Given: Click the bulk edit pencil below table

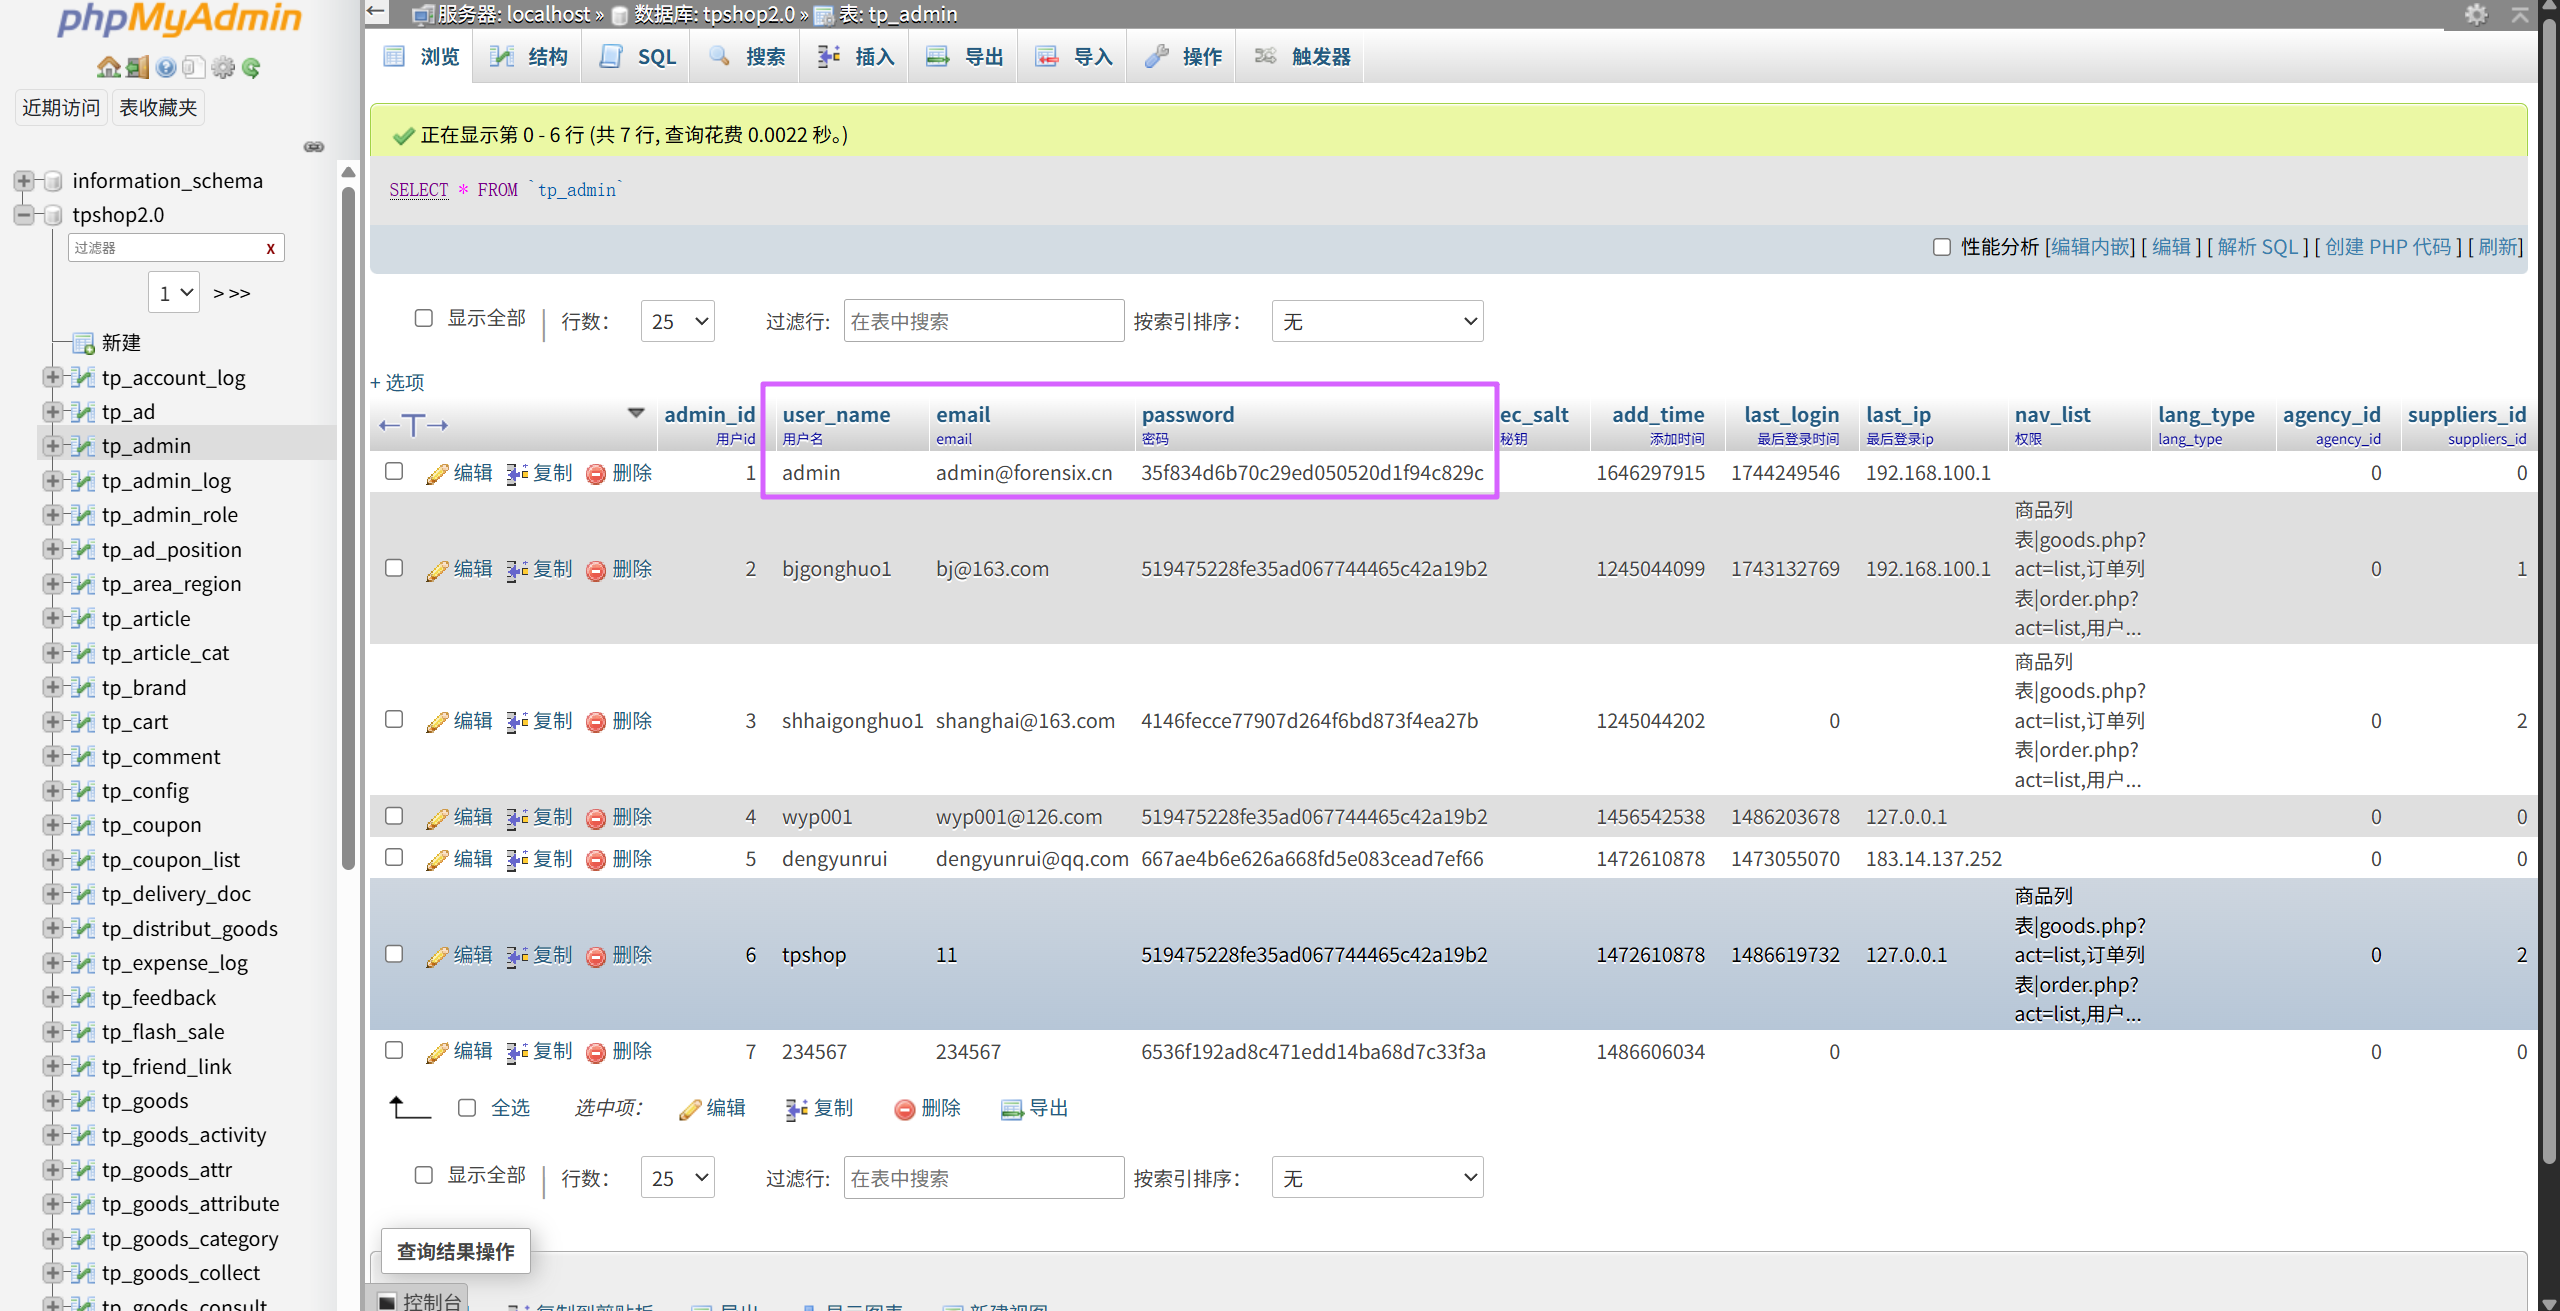Looking at the screenshot, I should pos(690,1109).
